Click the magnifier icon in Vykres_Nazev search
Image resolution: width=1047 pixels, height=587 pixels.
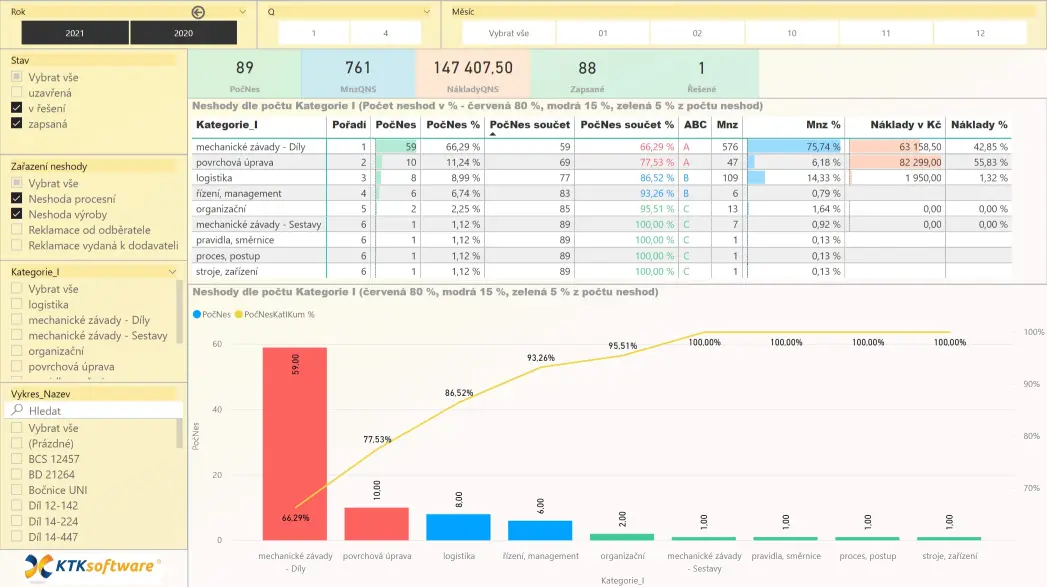(x=17, y=411)
